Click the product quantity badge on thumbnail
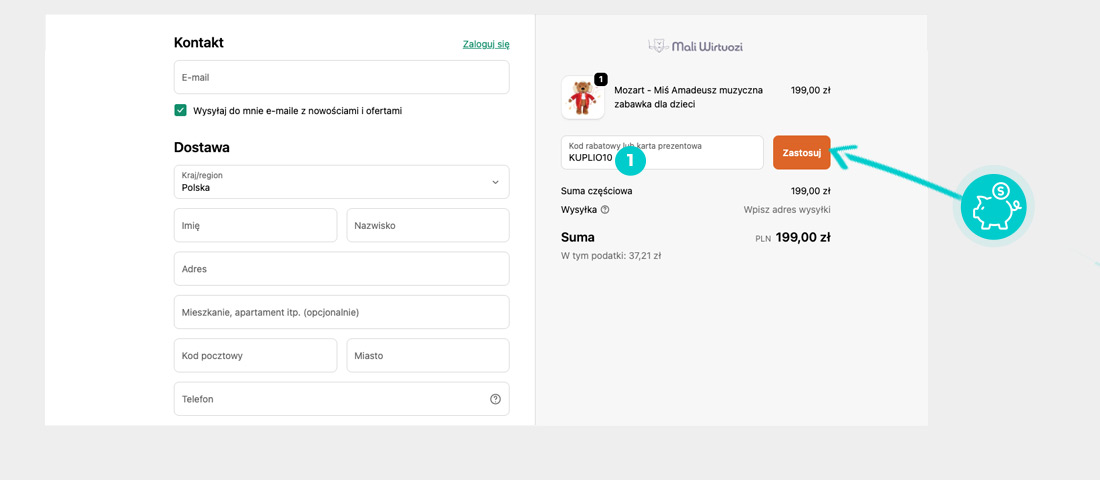 click(600, 79)
